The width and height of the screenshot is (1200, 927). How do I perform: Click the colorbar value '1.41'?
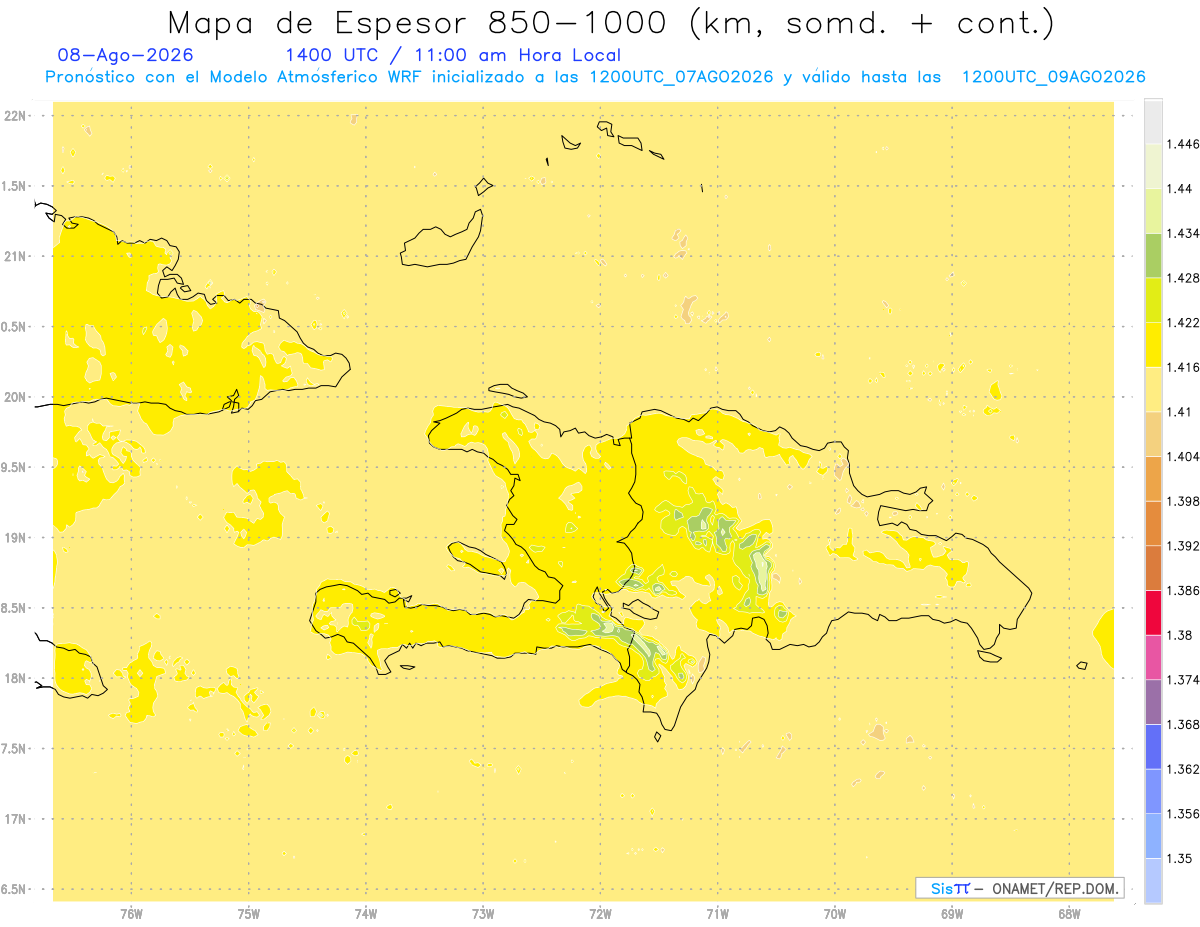pyautogui.click(x=1179, y=412)
